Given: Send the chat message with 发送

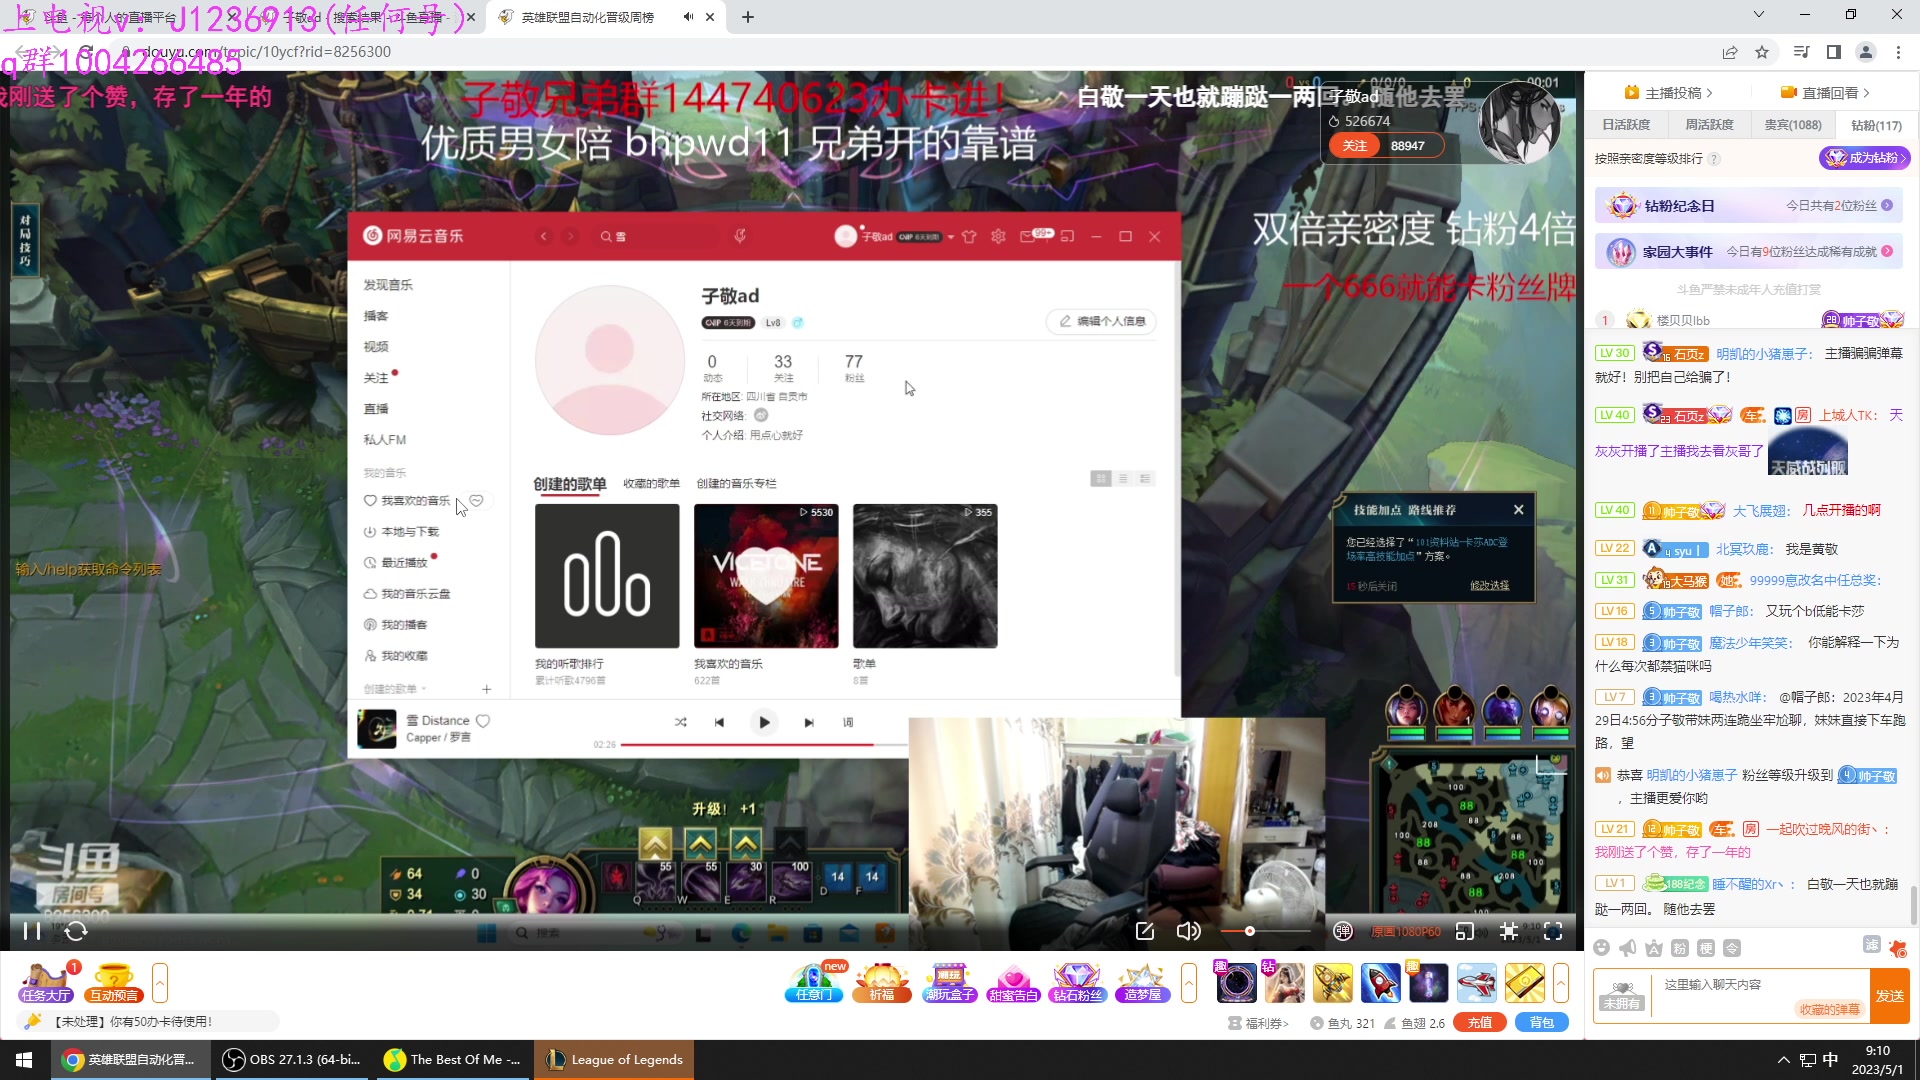Looking at the screenshot, I should click(1889, 996).
